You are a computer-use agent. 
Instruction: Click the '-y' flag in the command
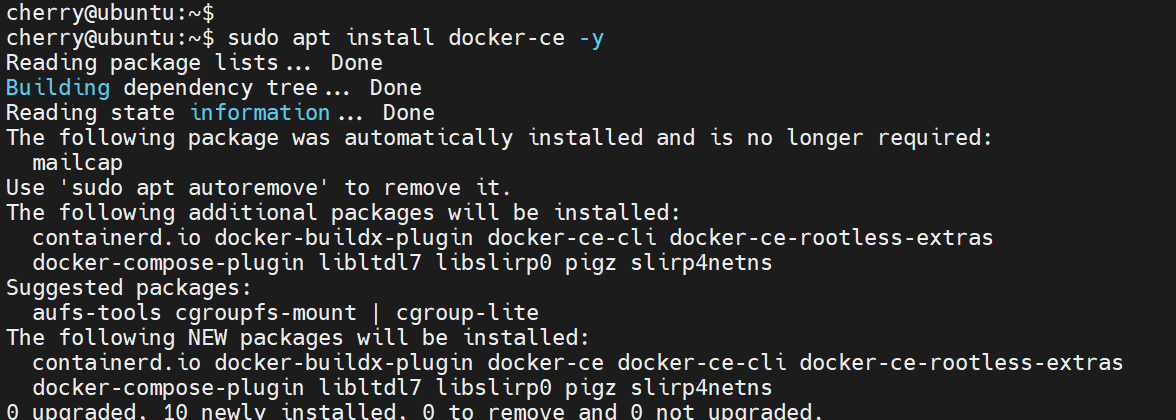click(591, 38)
